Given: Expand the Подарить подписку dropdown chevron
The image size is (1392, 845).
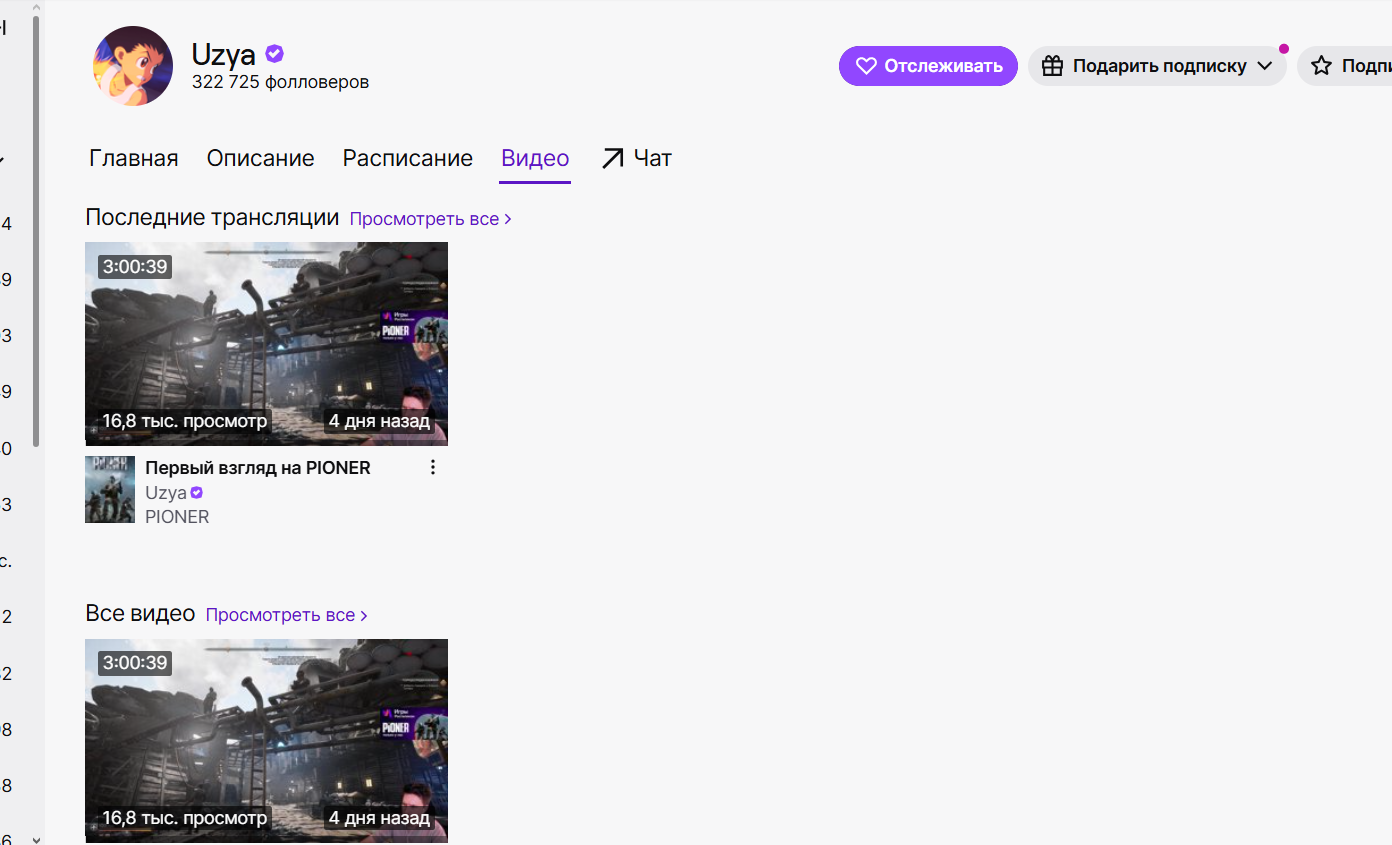Looking at the screenshot, I should pyautogui.click(x=1265, y=66).
